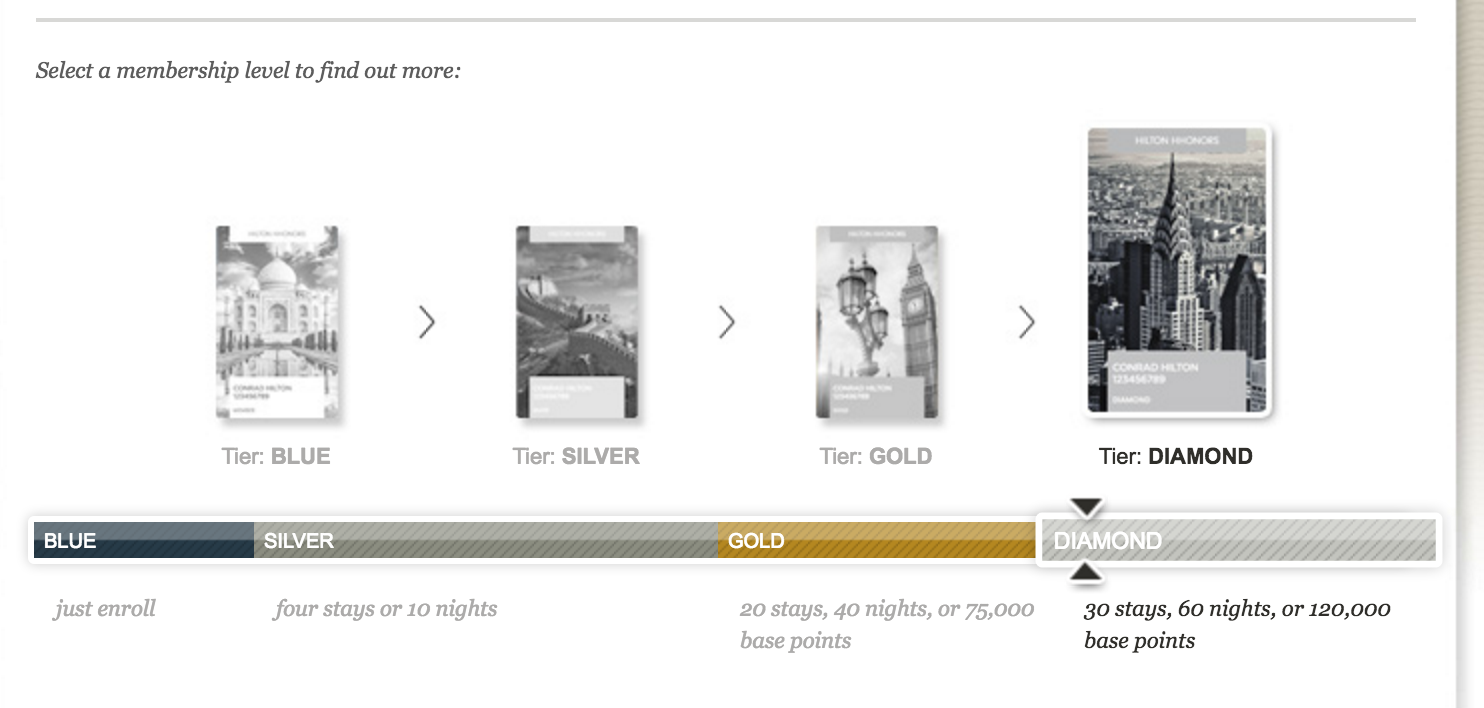Screen dimensions: 1484x708
Task: Select the Blue tier Taj Mahal card
Action: 277,322
